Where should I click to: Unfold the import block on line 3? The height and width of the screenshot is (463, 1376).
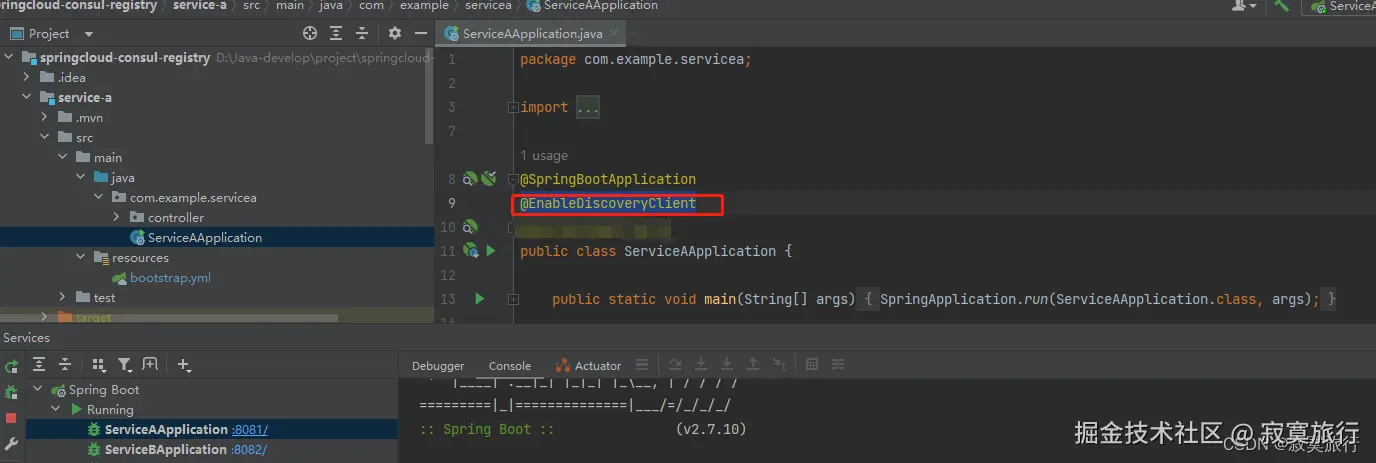click(513, 107)
